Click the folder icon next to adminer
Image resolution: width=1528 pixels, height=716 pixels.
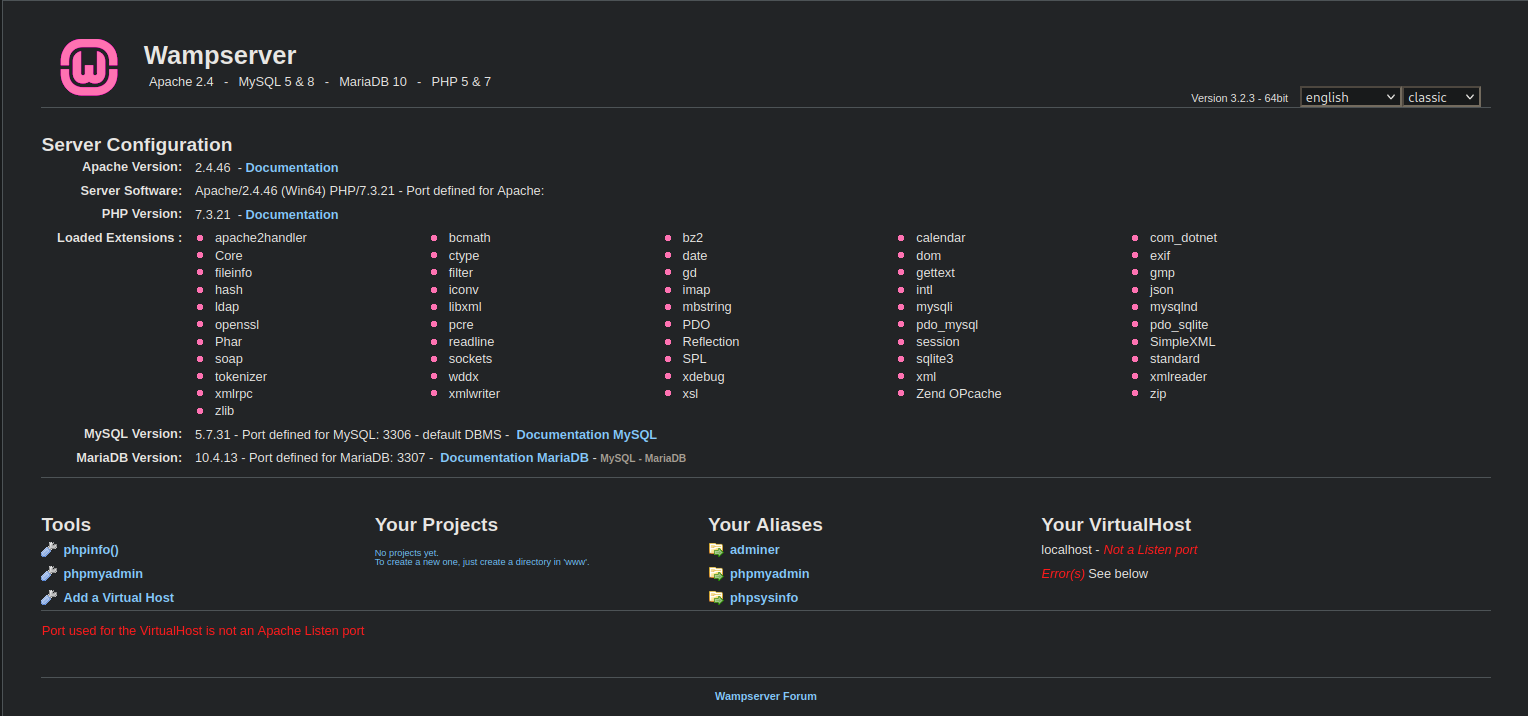click(x=716, y=549)
